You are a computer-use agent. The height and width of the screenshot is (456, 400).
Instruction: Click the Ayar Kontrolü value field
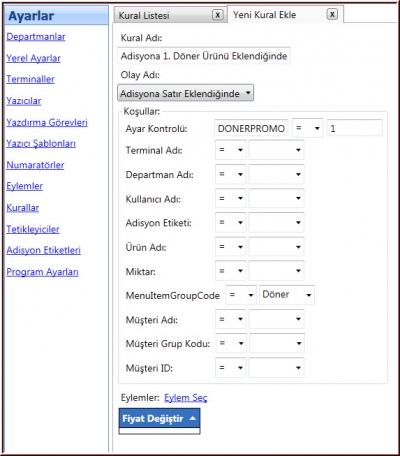(x=354, y=128)
